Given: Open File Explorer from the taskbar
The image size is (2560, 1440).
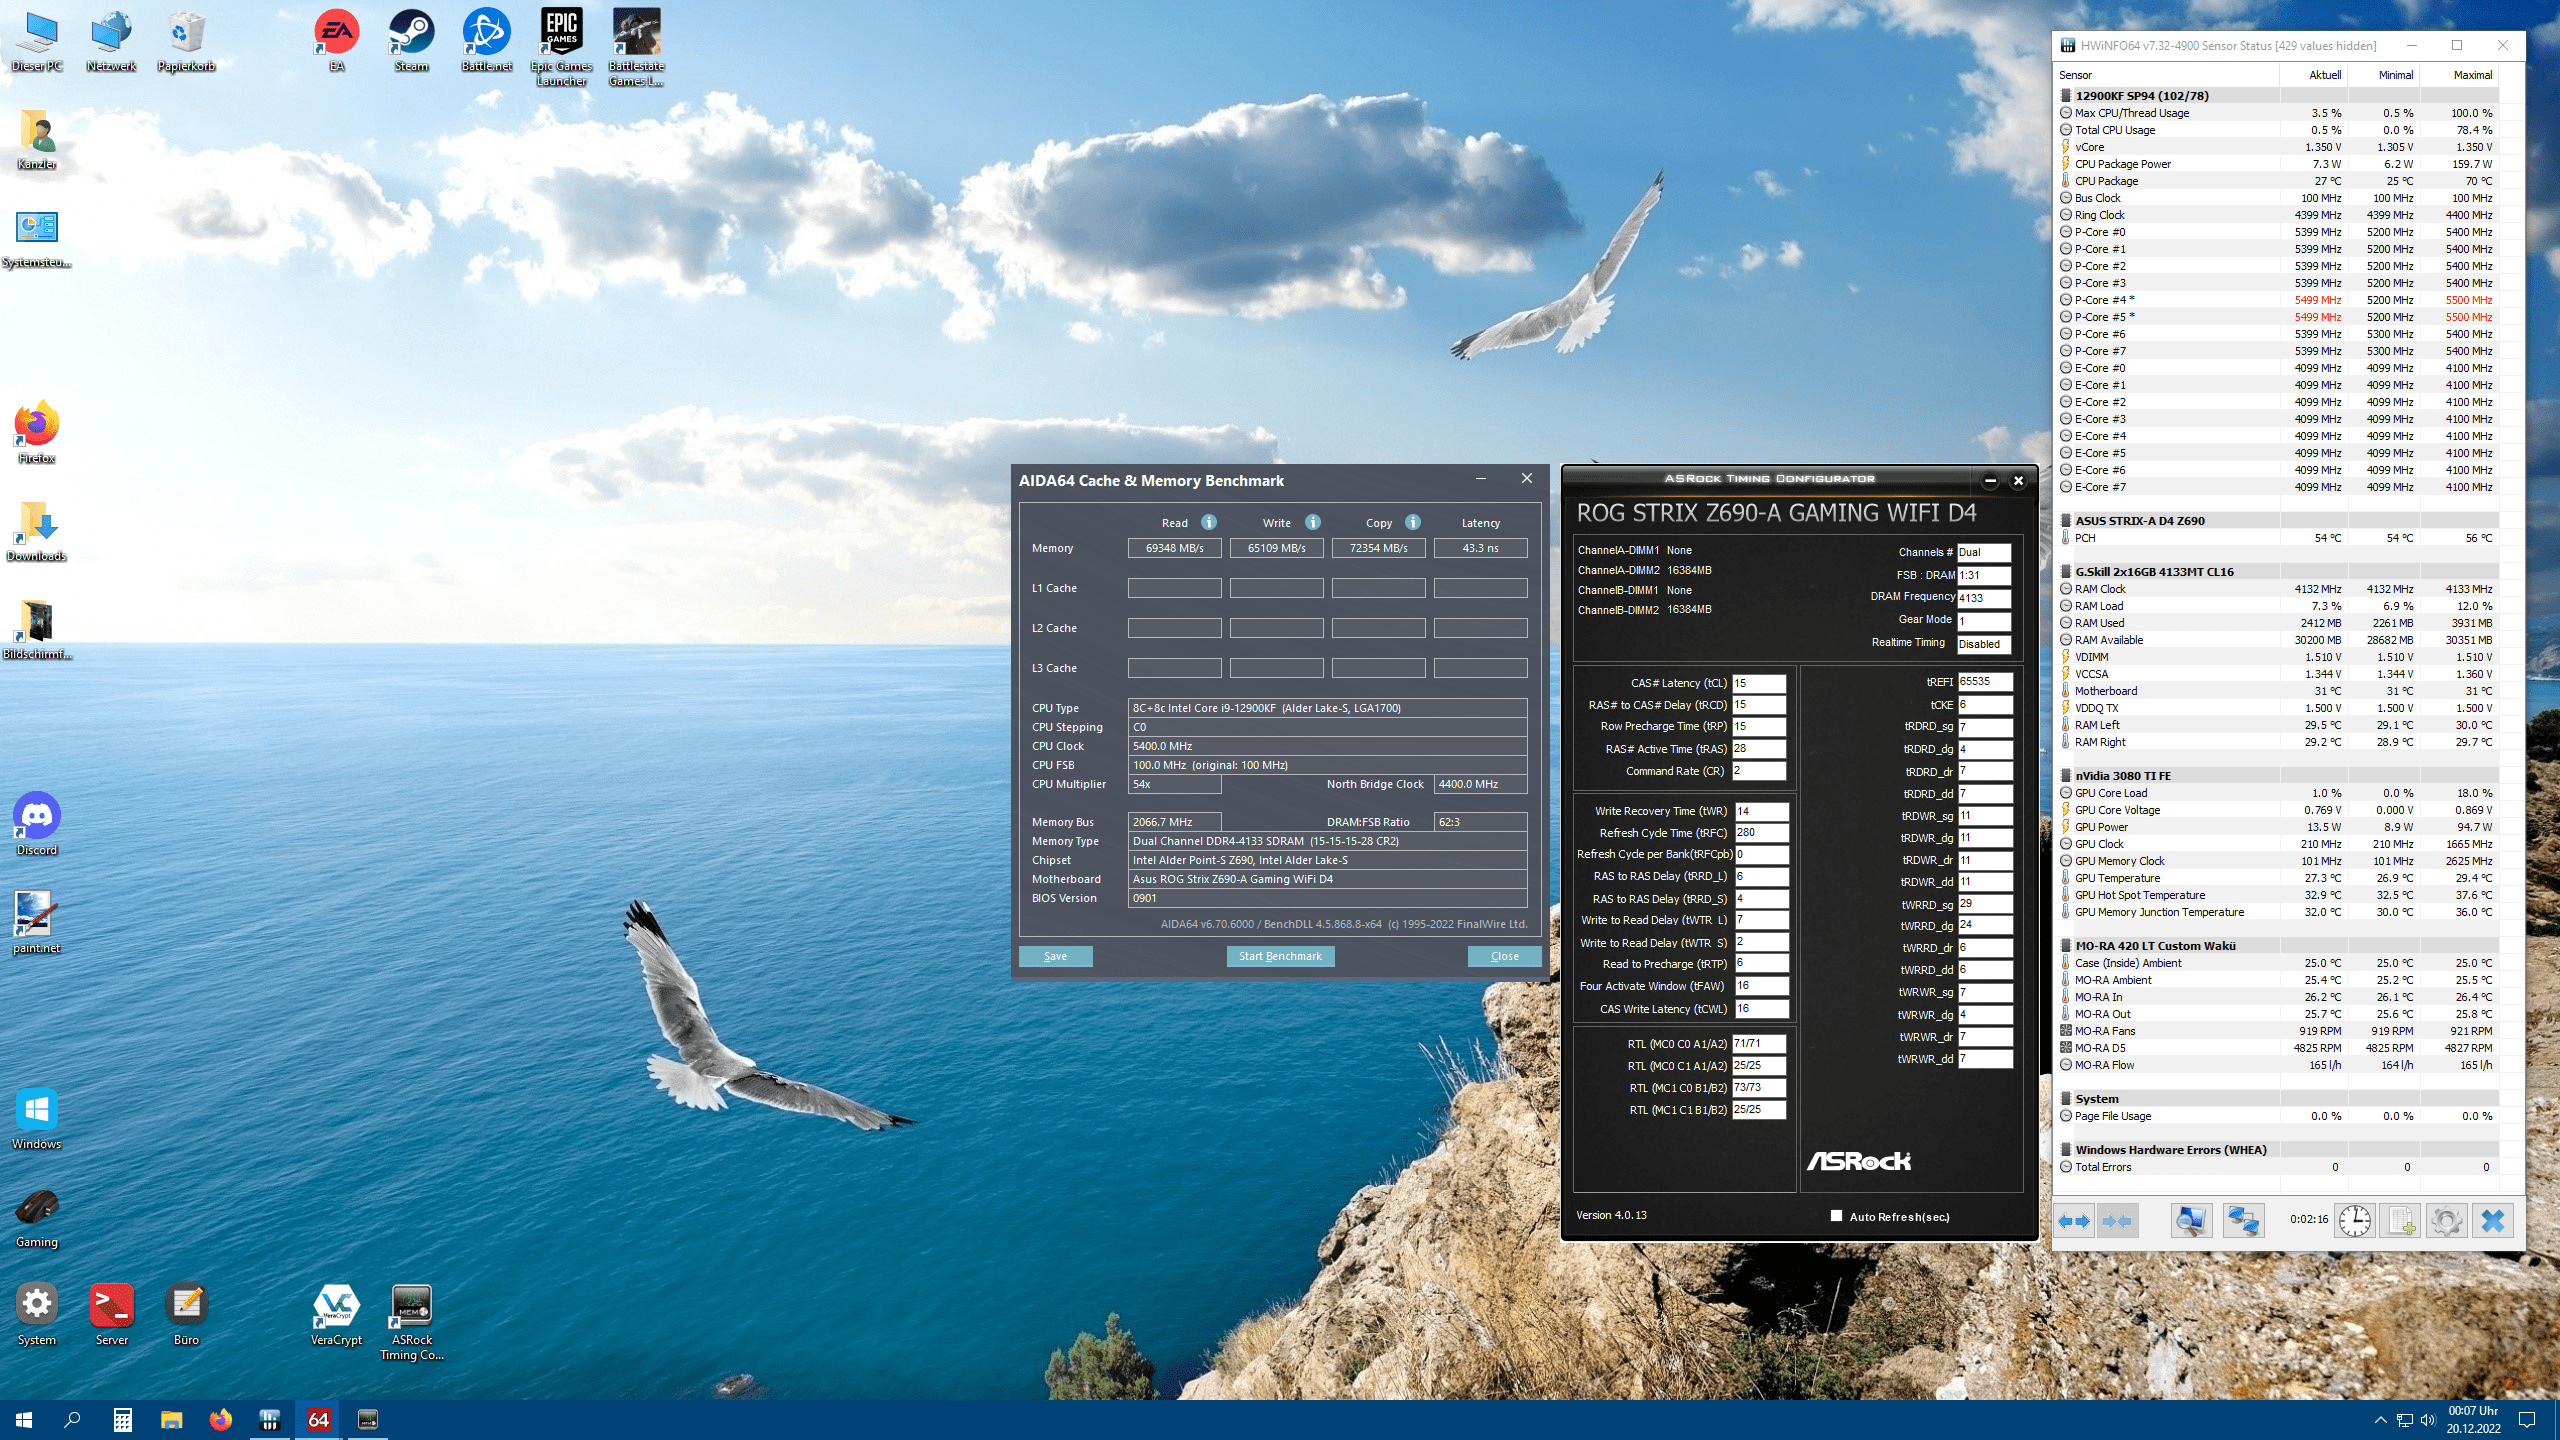Looking at the screenshot, I should click(x=171, y=1419).
